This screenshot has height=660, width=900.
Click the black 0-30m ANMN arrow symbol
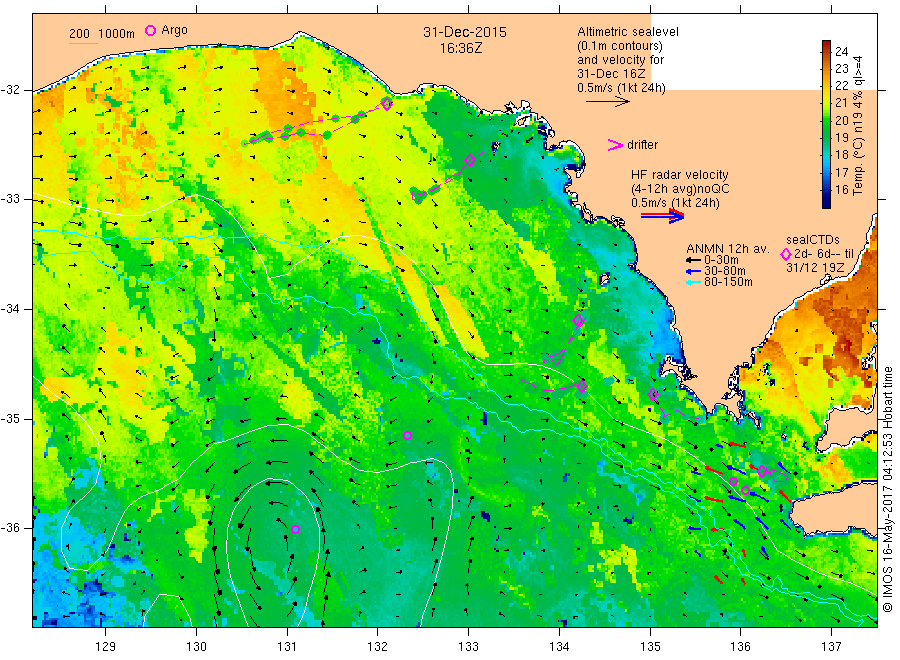(693, 260)
